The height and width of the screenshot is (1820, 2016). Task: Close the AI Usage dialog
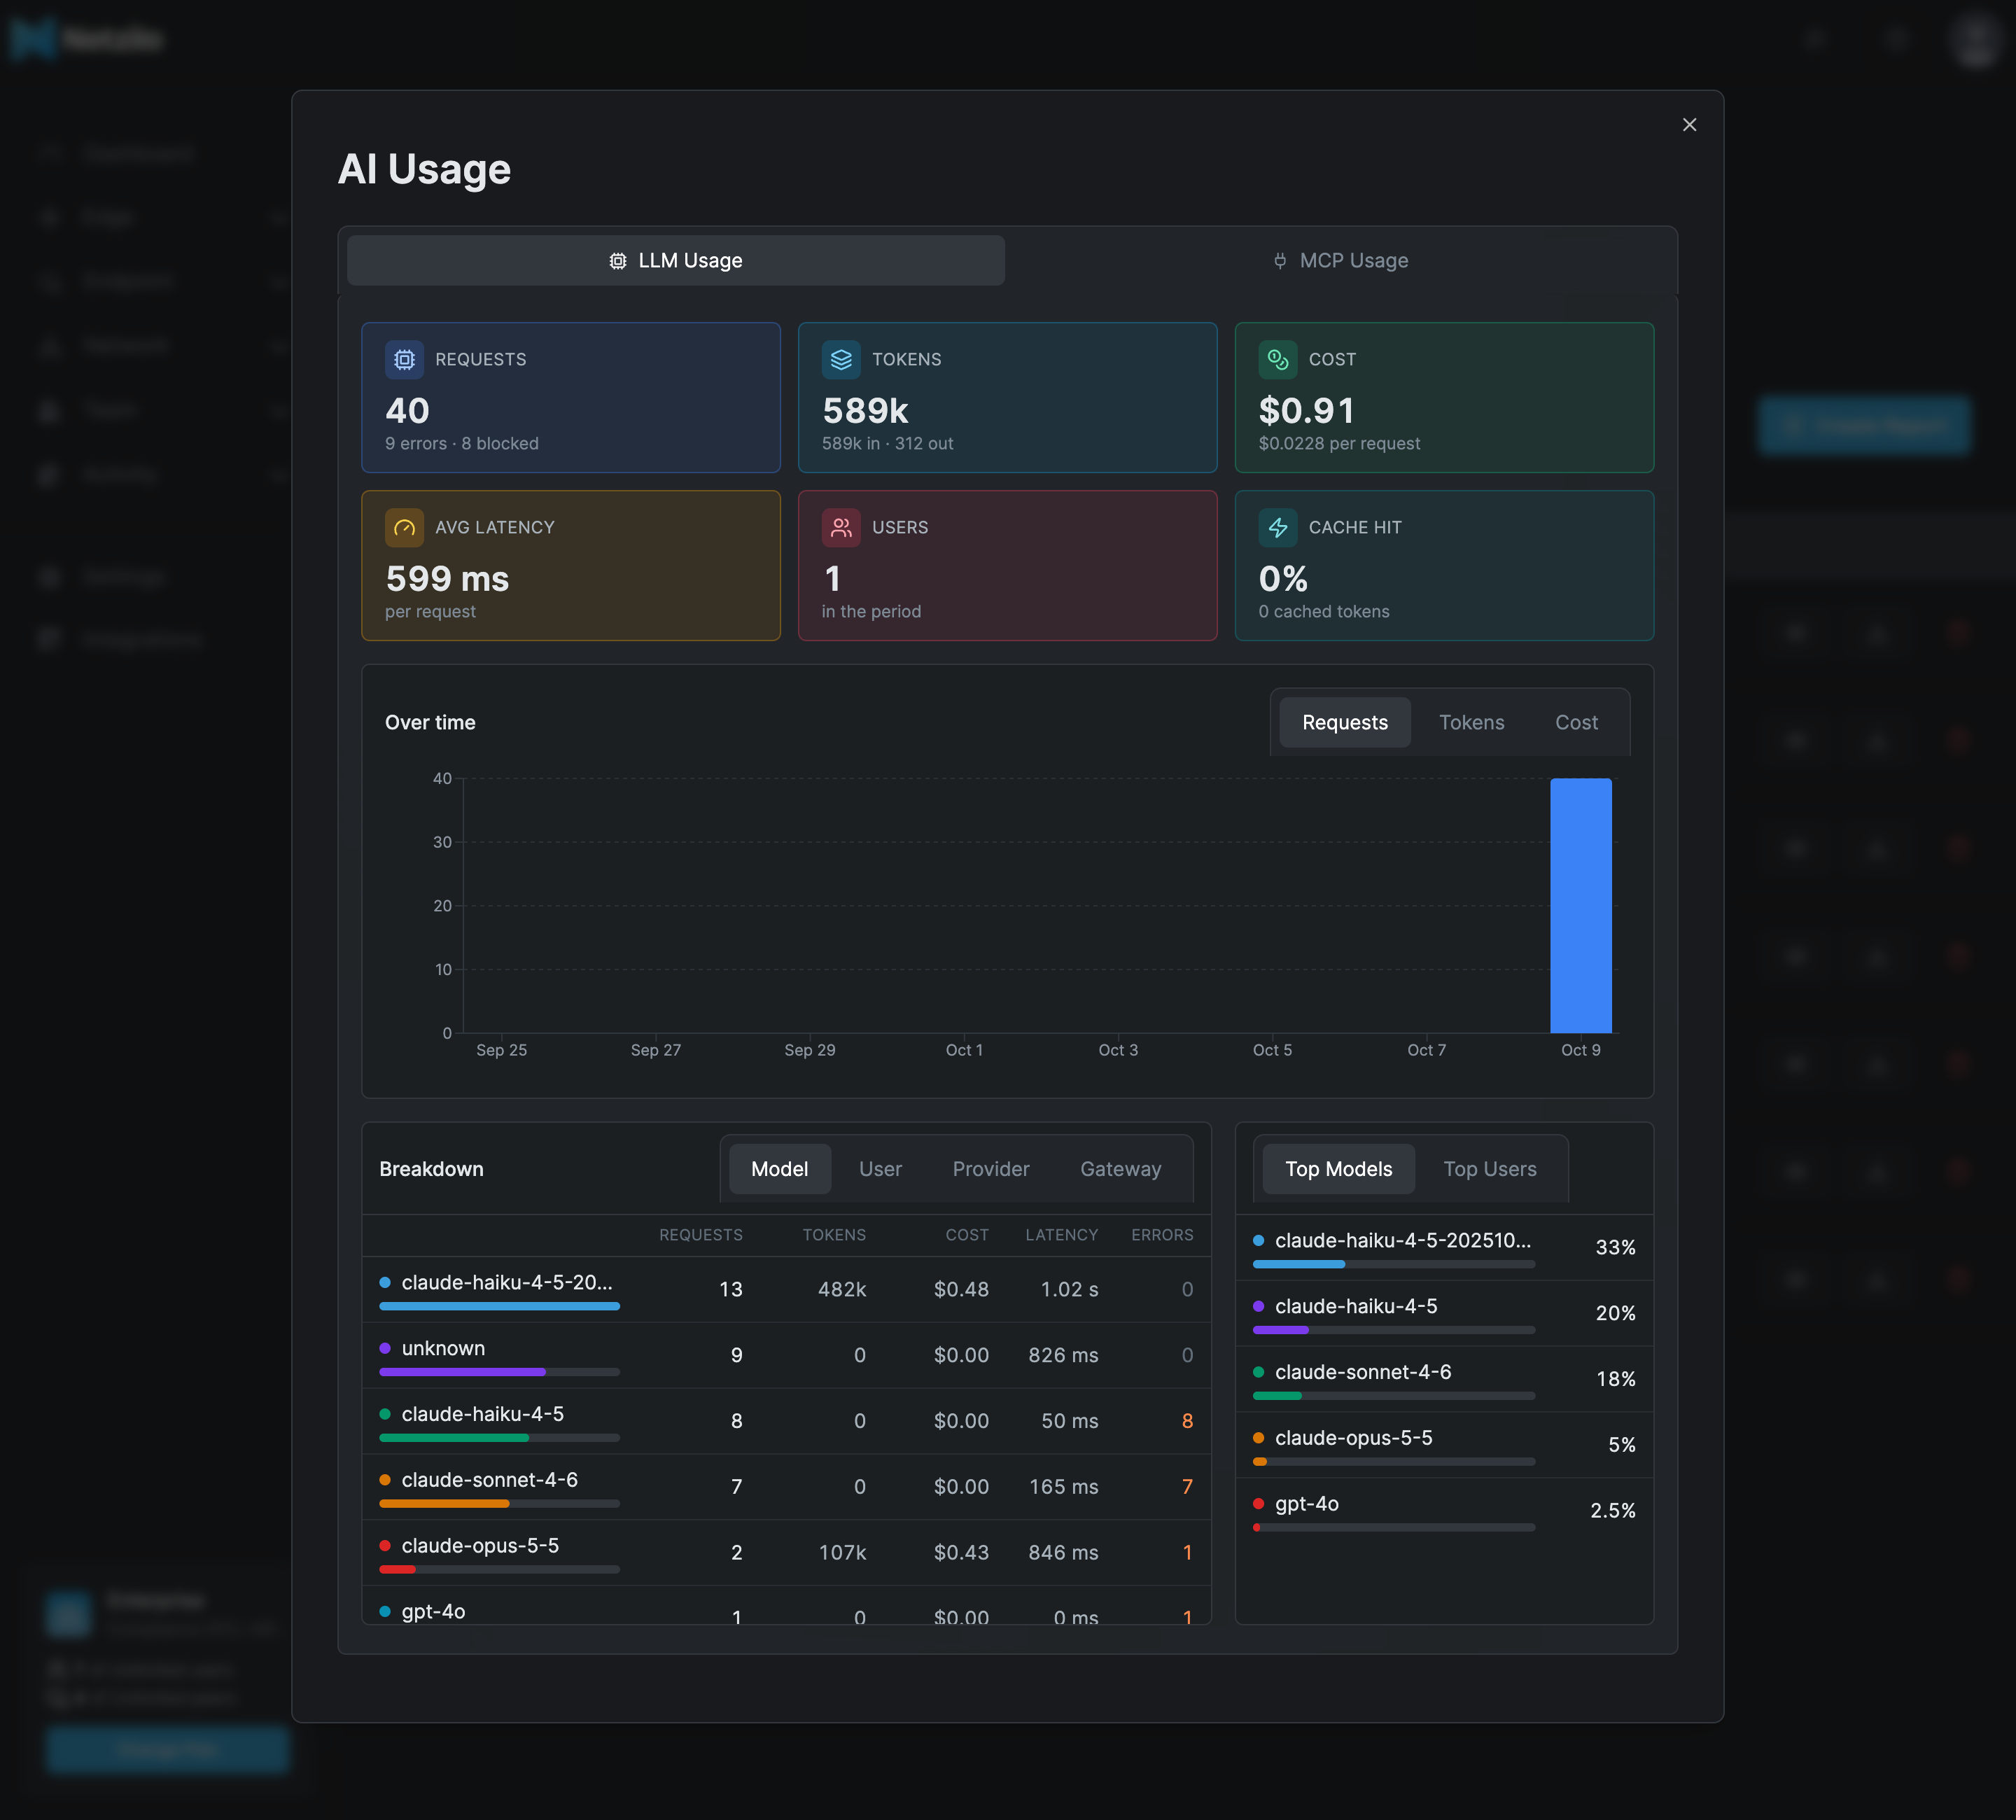1689,125
